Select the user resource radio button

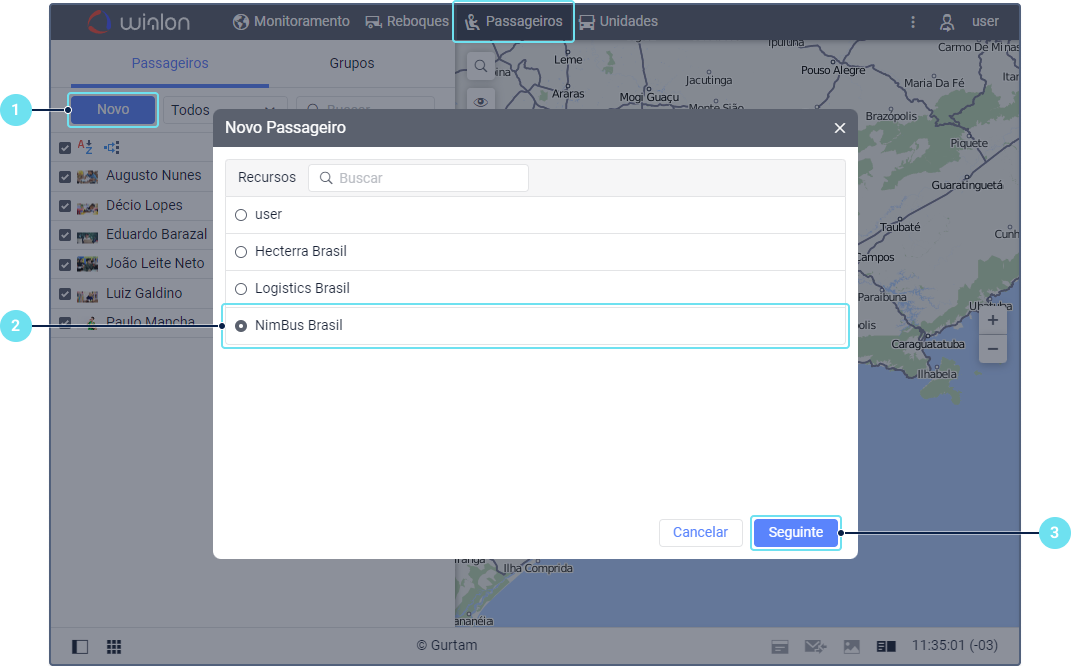click(241, 215)
